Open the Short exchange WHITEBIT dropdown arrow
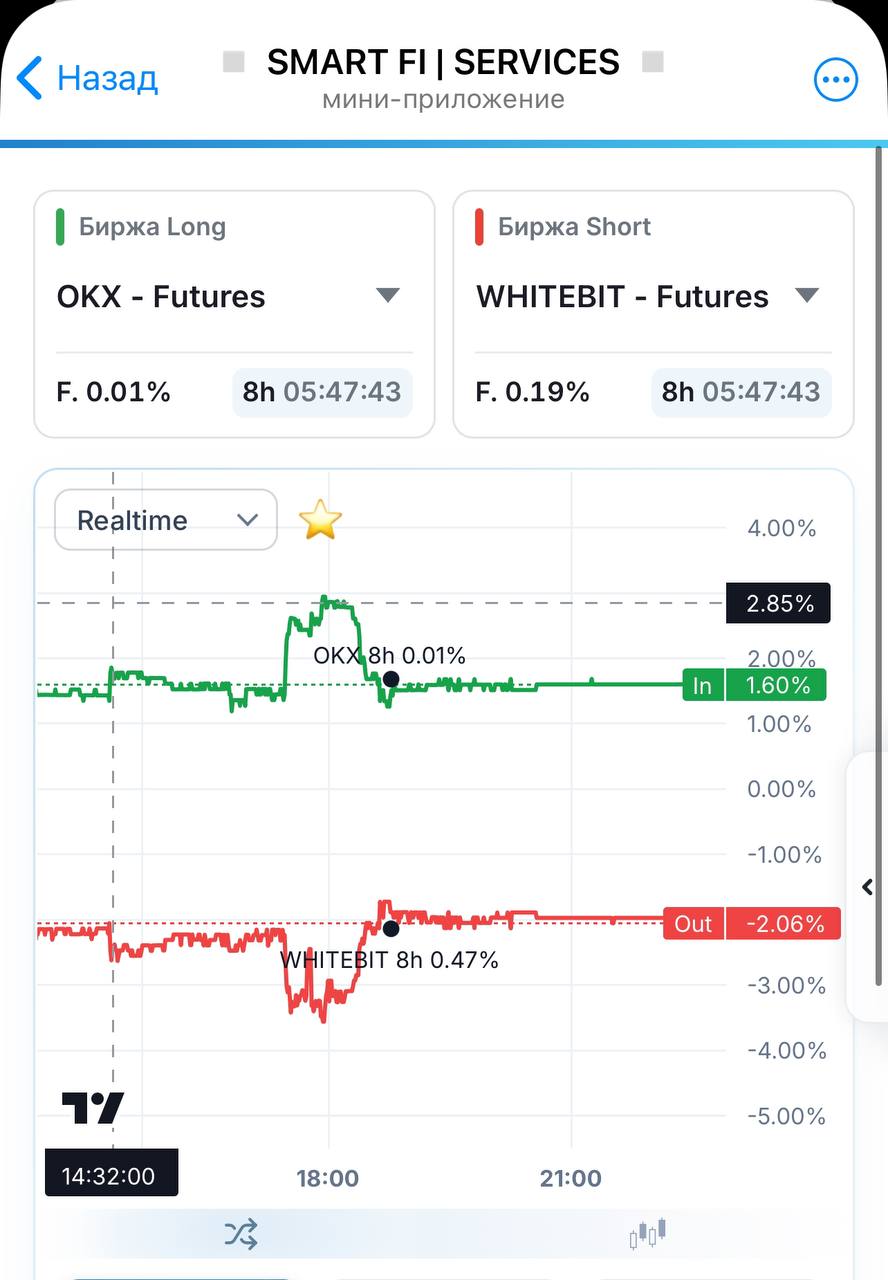 pyautogui.click(x=807, y=295)
